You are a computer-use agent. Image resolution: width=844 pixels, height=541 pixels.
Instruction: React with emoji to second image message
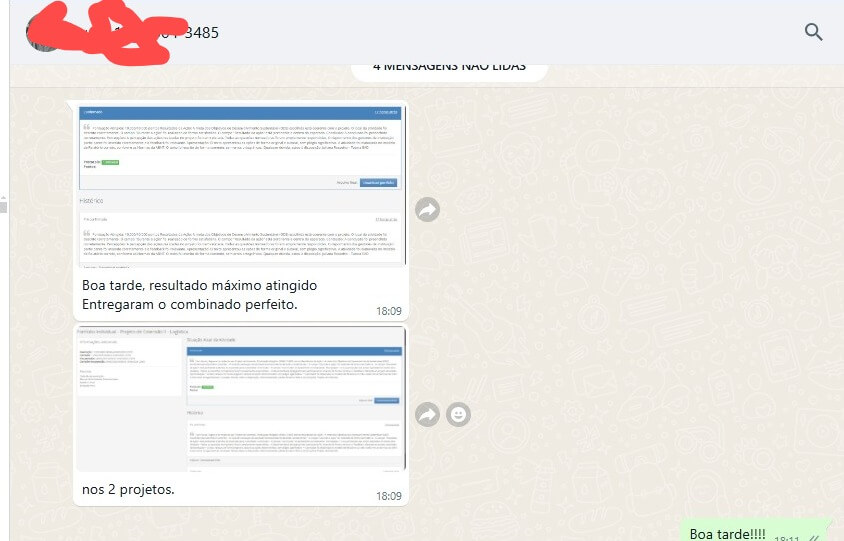[x=458, y=414]
